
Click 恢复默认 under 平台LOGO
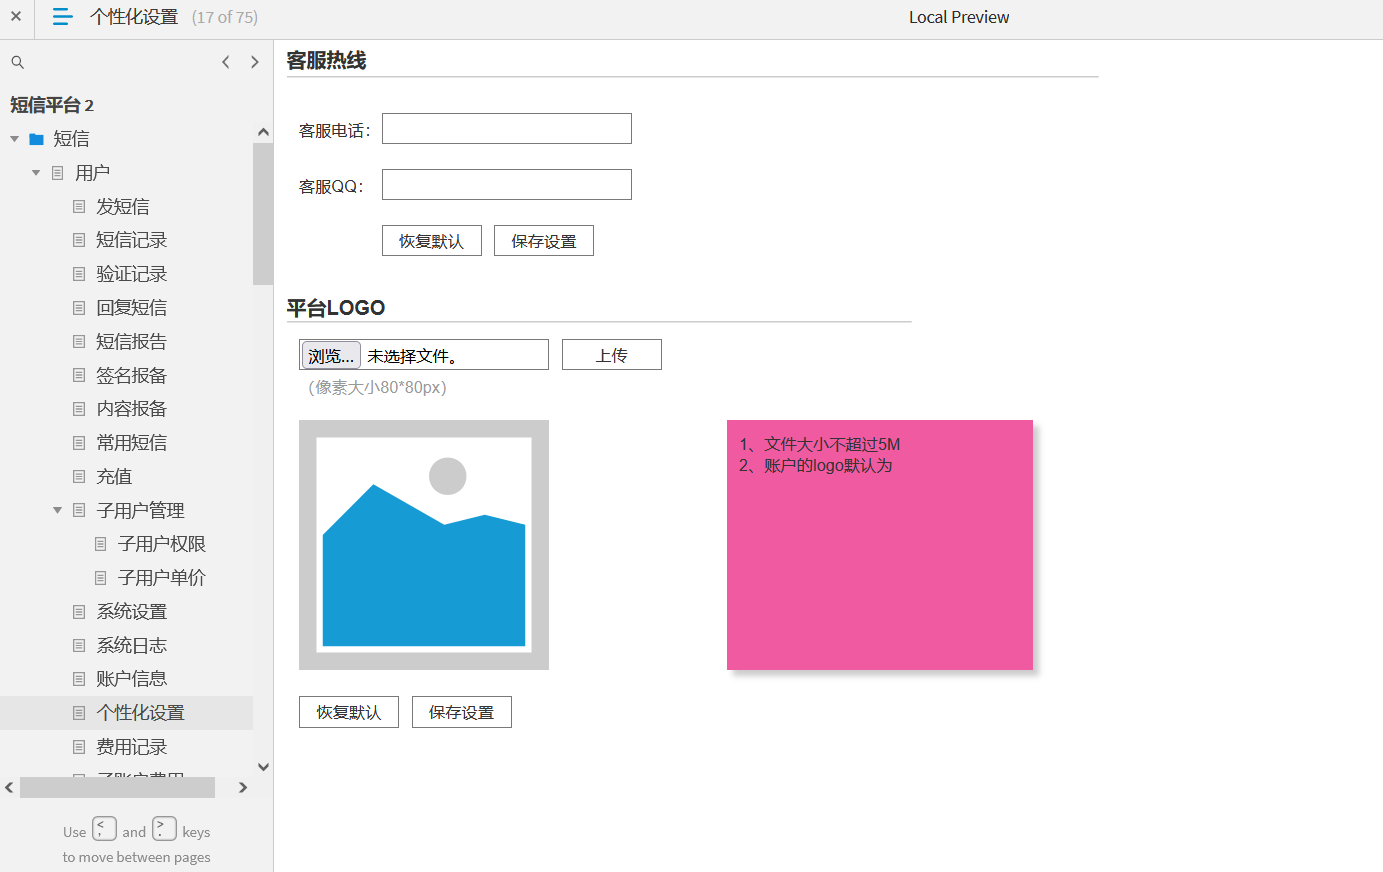click(x=349, y=712)
